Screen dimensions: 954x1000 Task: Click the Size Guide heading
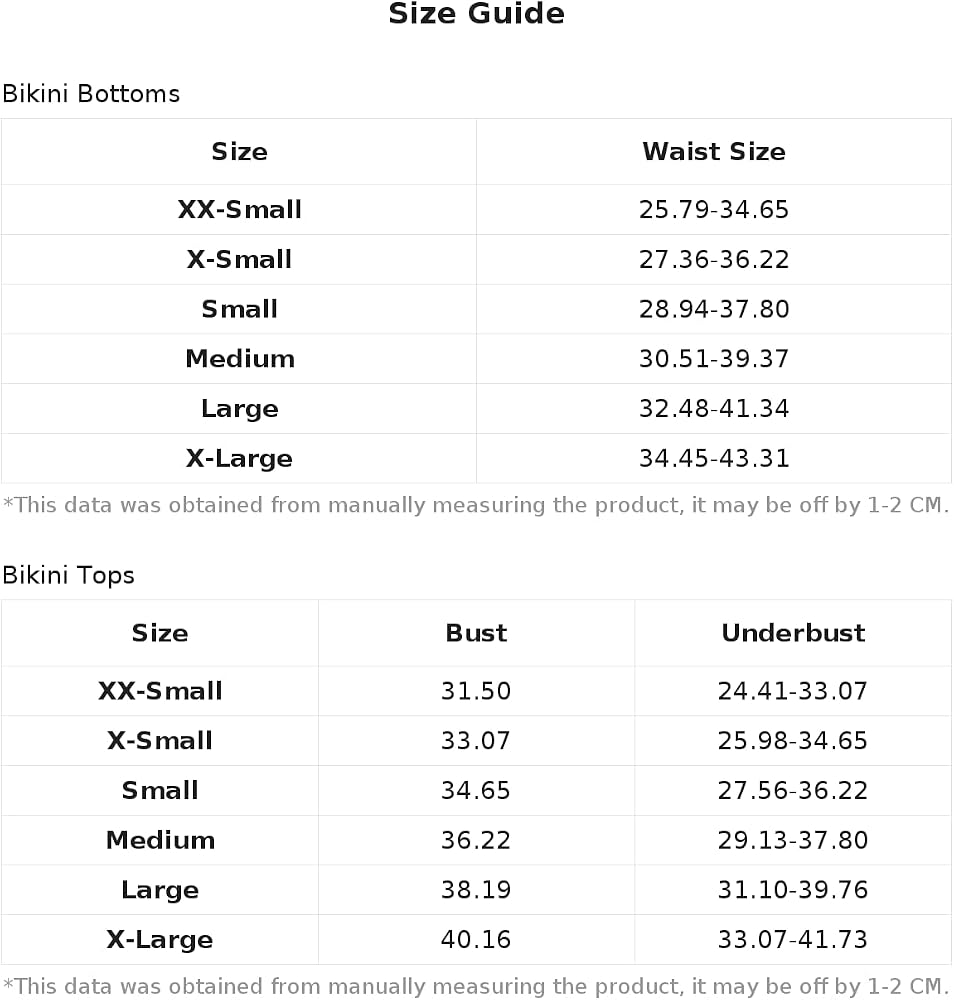tap(476, 13)
